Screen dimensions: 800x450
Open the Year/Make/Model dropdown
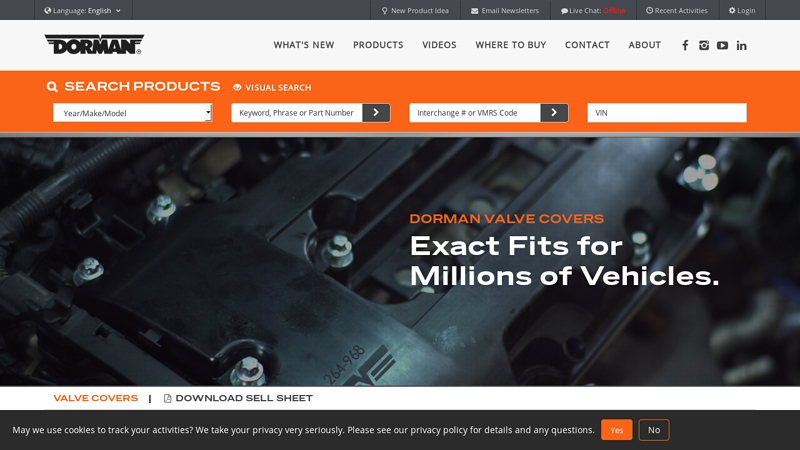pos(133,113)
